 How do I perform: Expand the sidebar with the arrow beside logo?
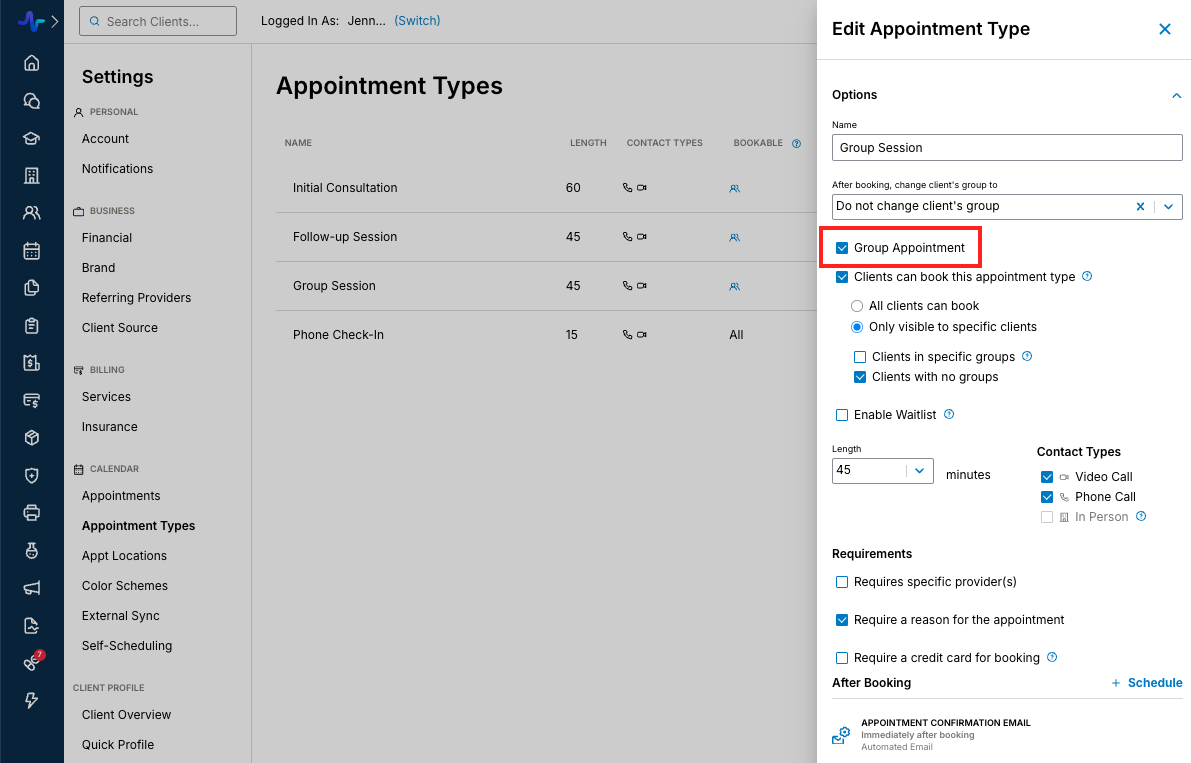pyautogui.click(x=55, y=21)
